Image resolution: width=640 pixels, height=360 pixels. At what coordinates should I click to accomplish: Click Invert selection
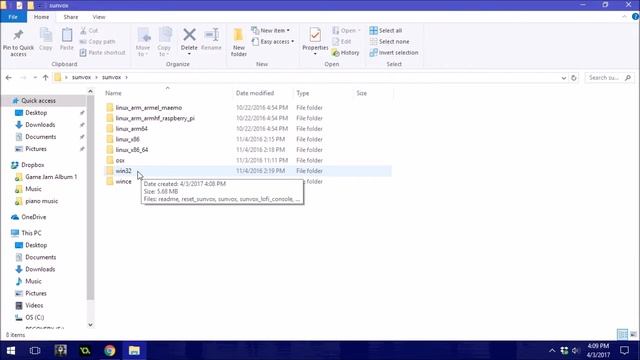click(x=394, y=53)
